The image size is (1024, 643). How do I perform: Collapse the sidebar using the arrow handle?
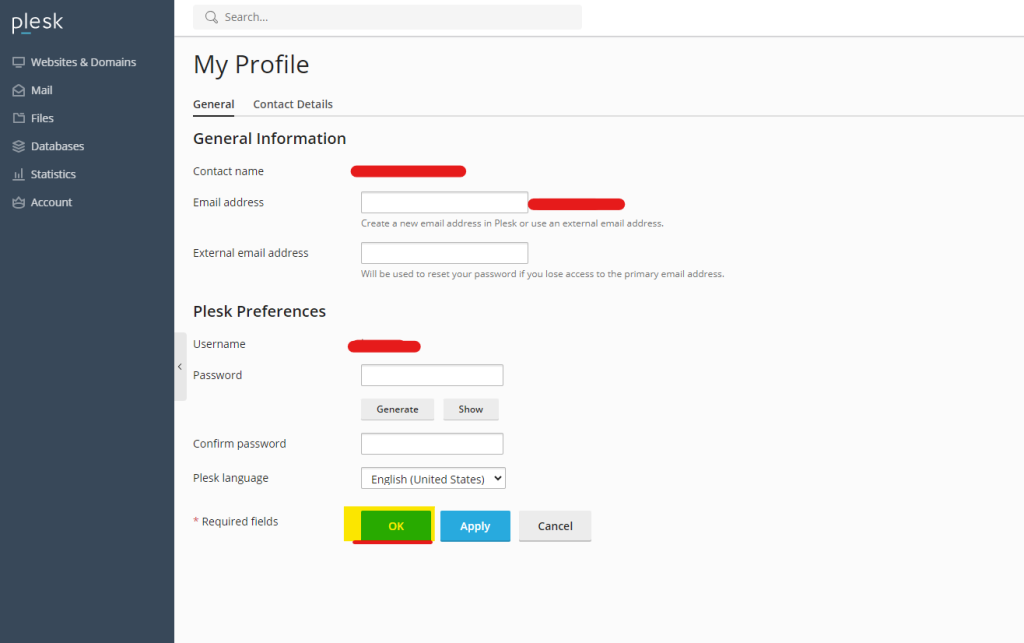pos(180,367)
